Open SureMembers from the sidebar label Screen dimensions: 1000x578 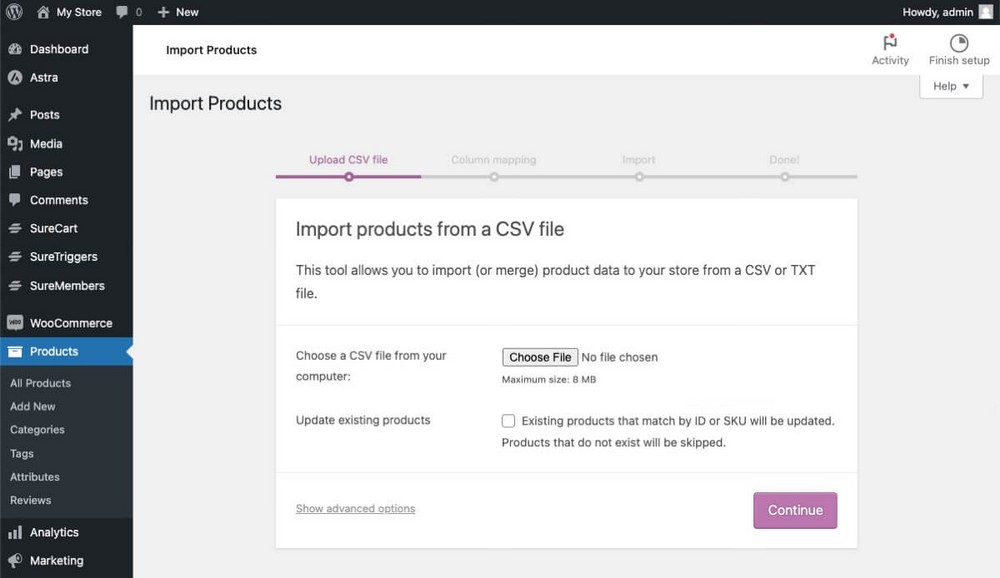point(67,286)
